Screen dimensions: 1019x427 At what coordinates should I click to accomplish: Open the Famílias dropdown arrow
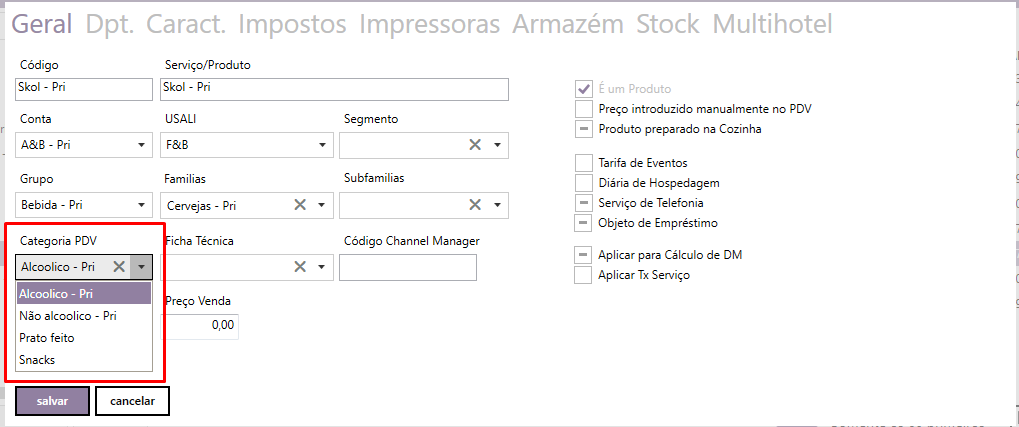pos(322,206)
